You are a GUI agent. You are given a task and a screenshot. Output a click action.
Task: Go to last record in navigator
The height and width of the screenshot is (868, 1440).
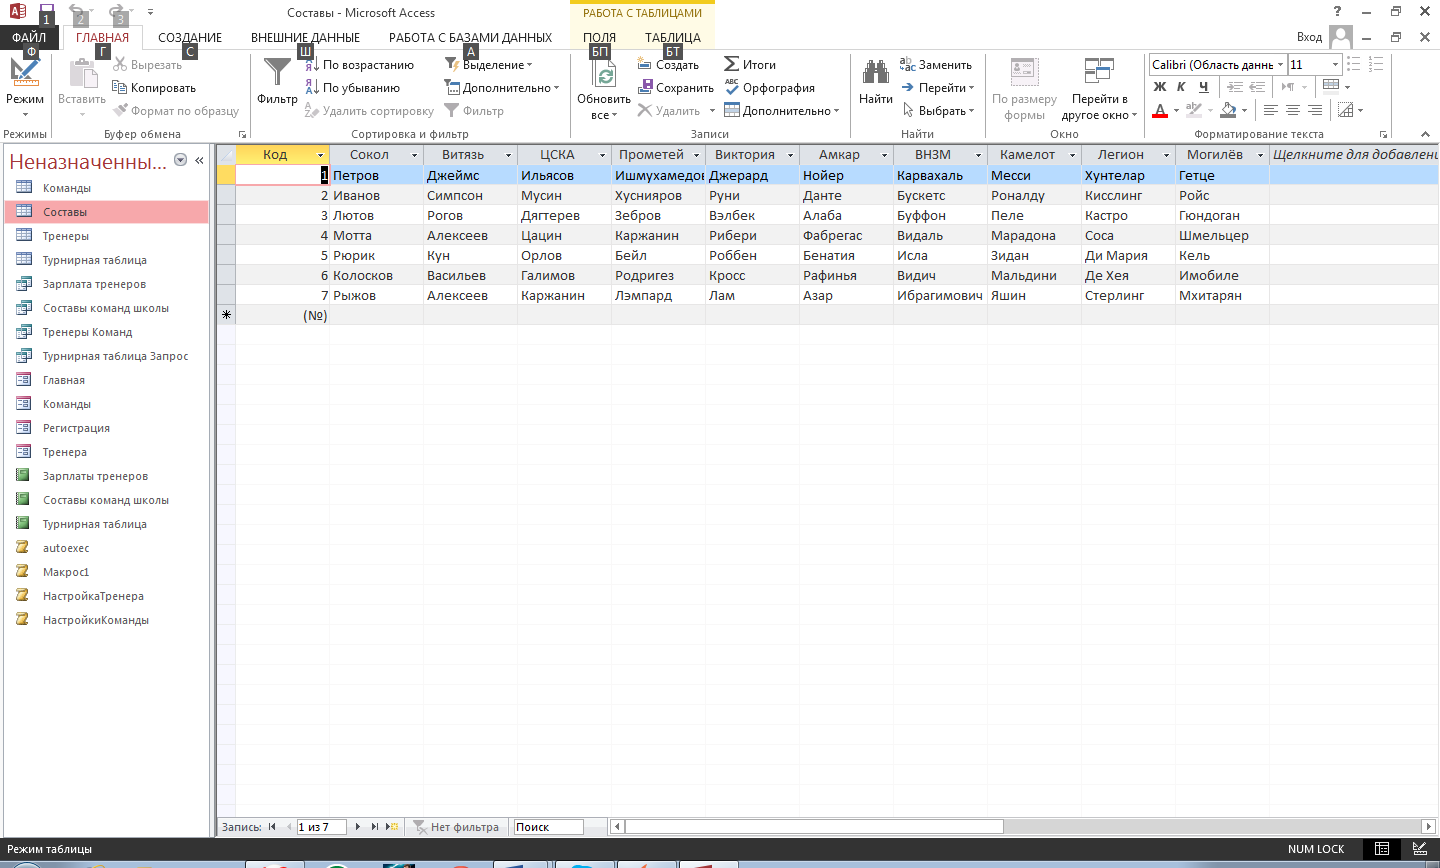[x=375, y=827]
